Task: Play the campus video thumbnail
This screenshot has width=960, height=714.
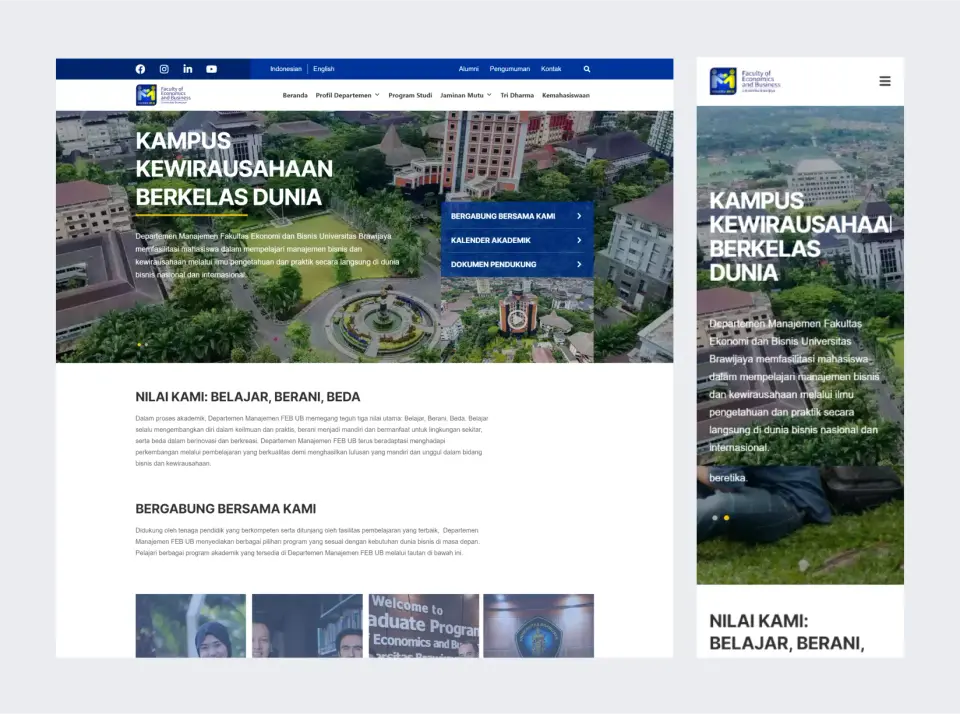Action: click(517, 319)
